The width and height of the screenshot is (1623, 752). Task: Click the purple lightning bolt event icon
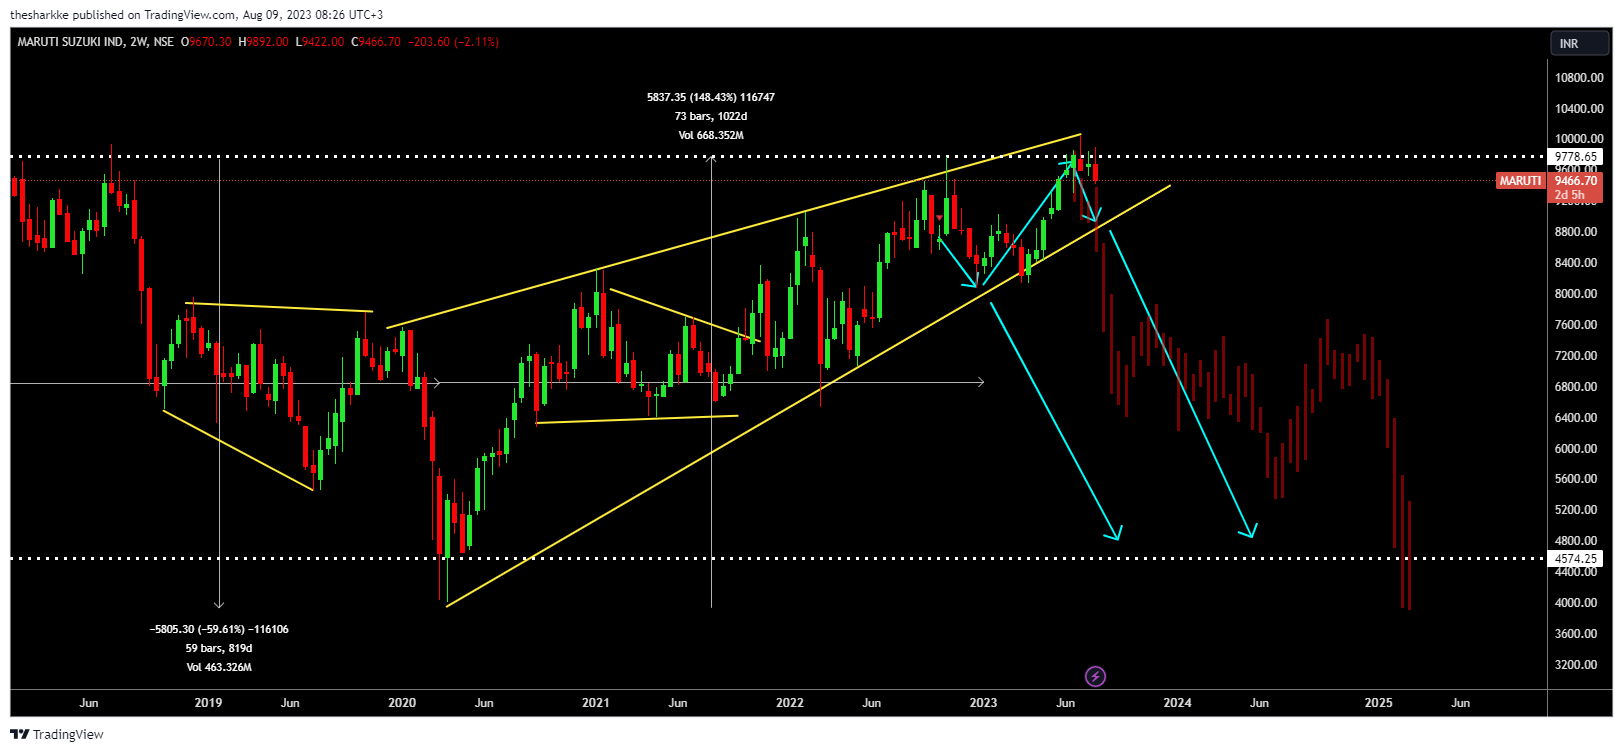point(1095,677)
